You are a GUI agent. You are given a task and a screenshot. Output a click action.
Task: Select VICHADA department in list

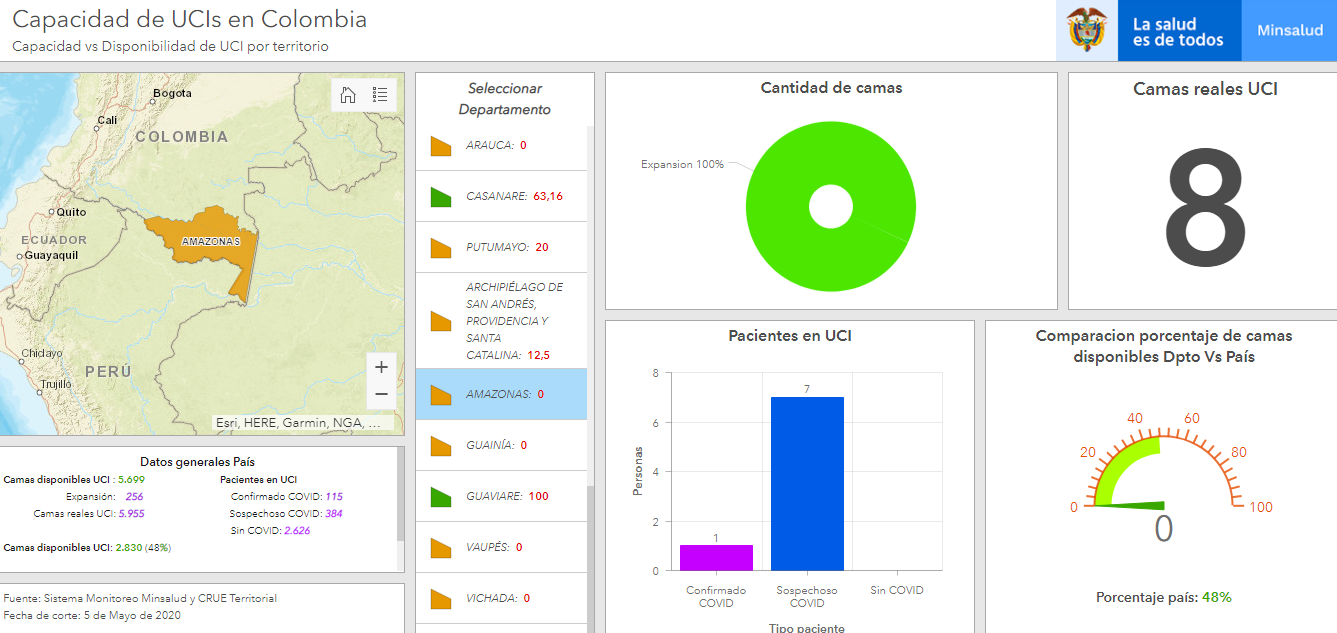501,598
